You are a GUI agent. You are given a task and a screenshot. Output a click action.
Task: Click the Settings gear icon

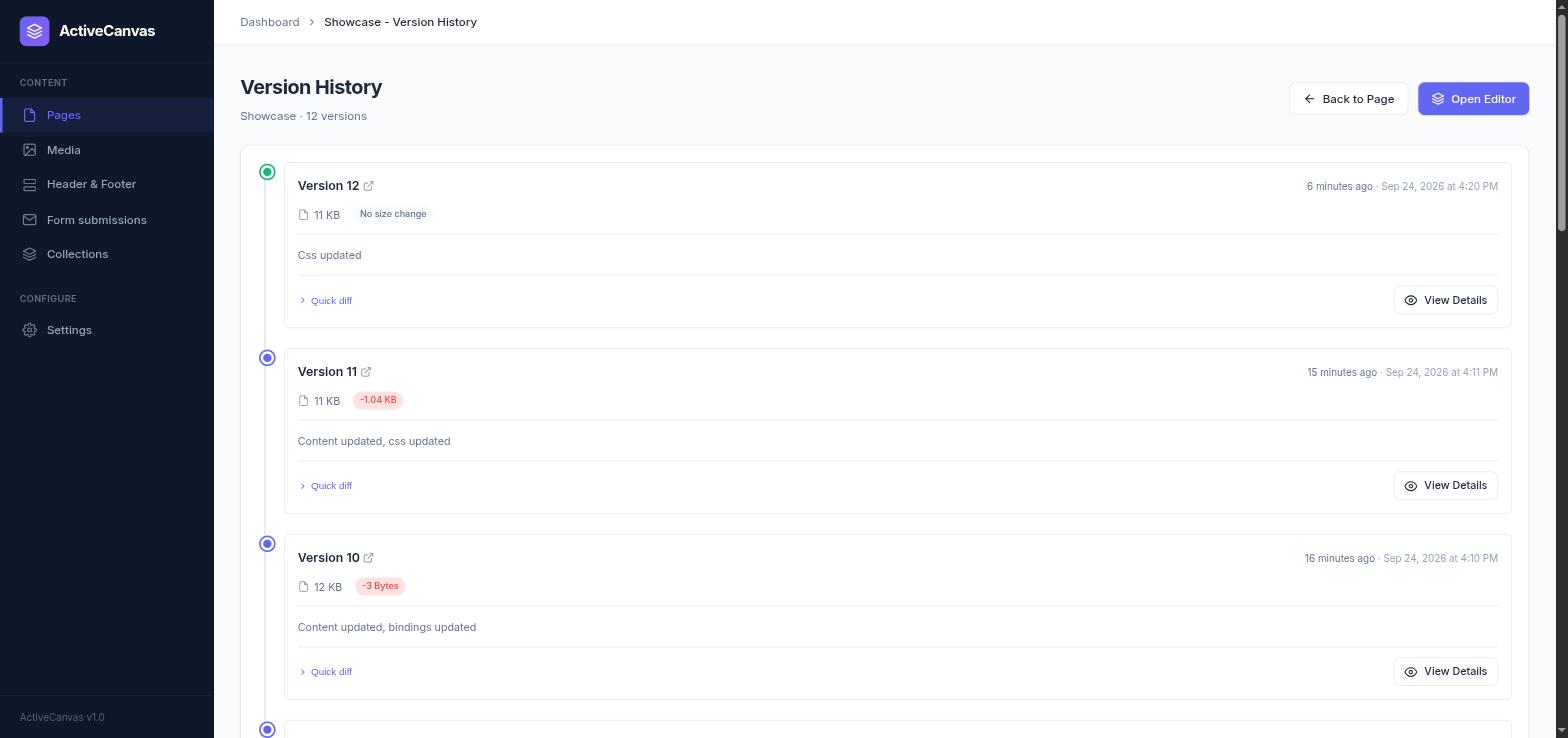coord(29,330)
